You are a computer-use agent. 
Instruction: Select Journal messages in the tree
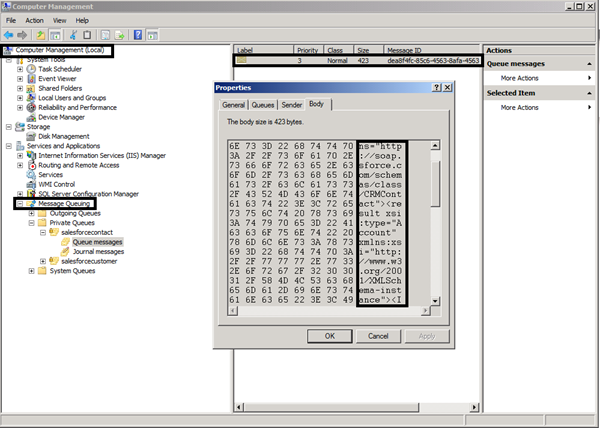(x=98, y=252)
